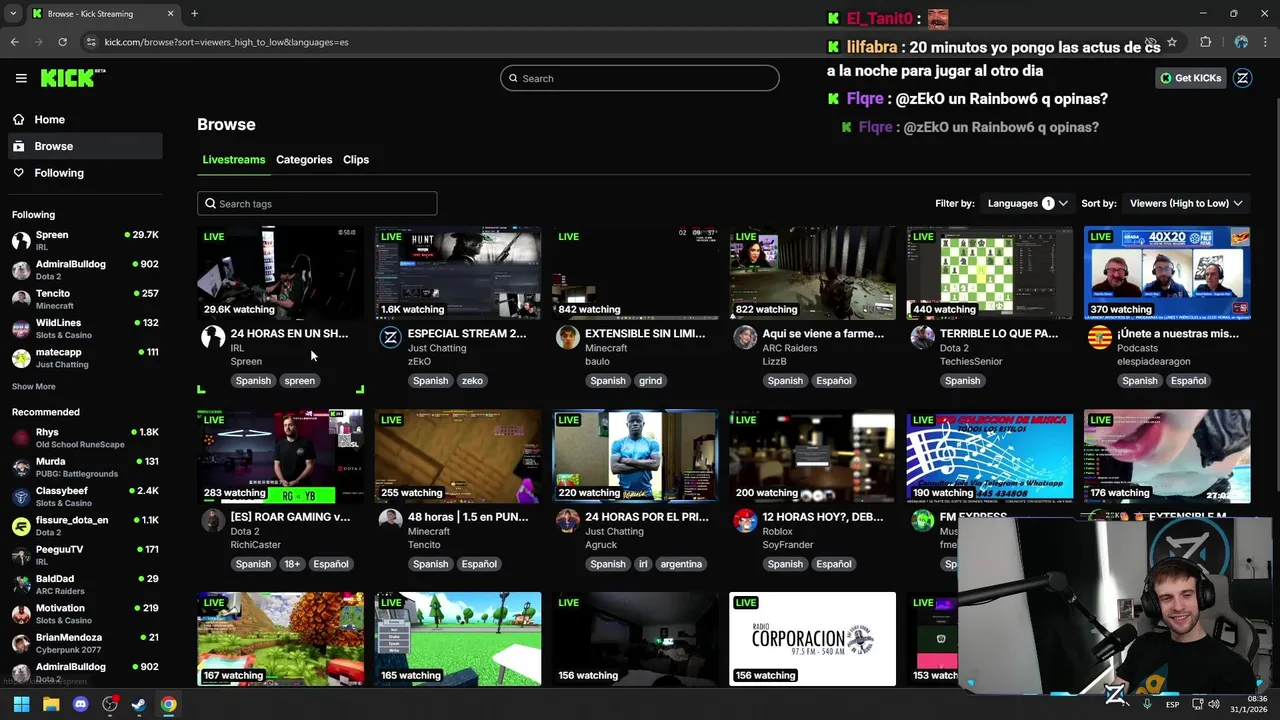The height and width of the screenshot is (720, 1280).
Task: Click the 'grind' tag chip
Action: (x=650, y=381)
